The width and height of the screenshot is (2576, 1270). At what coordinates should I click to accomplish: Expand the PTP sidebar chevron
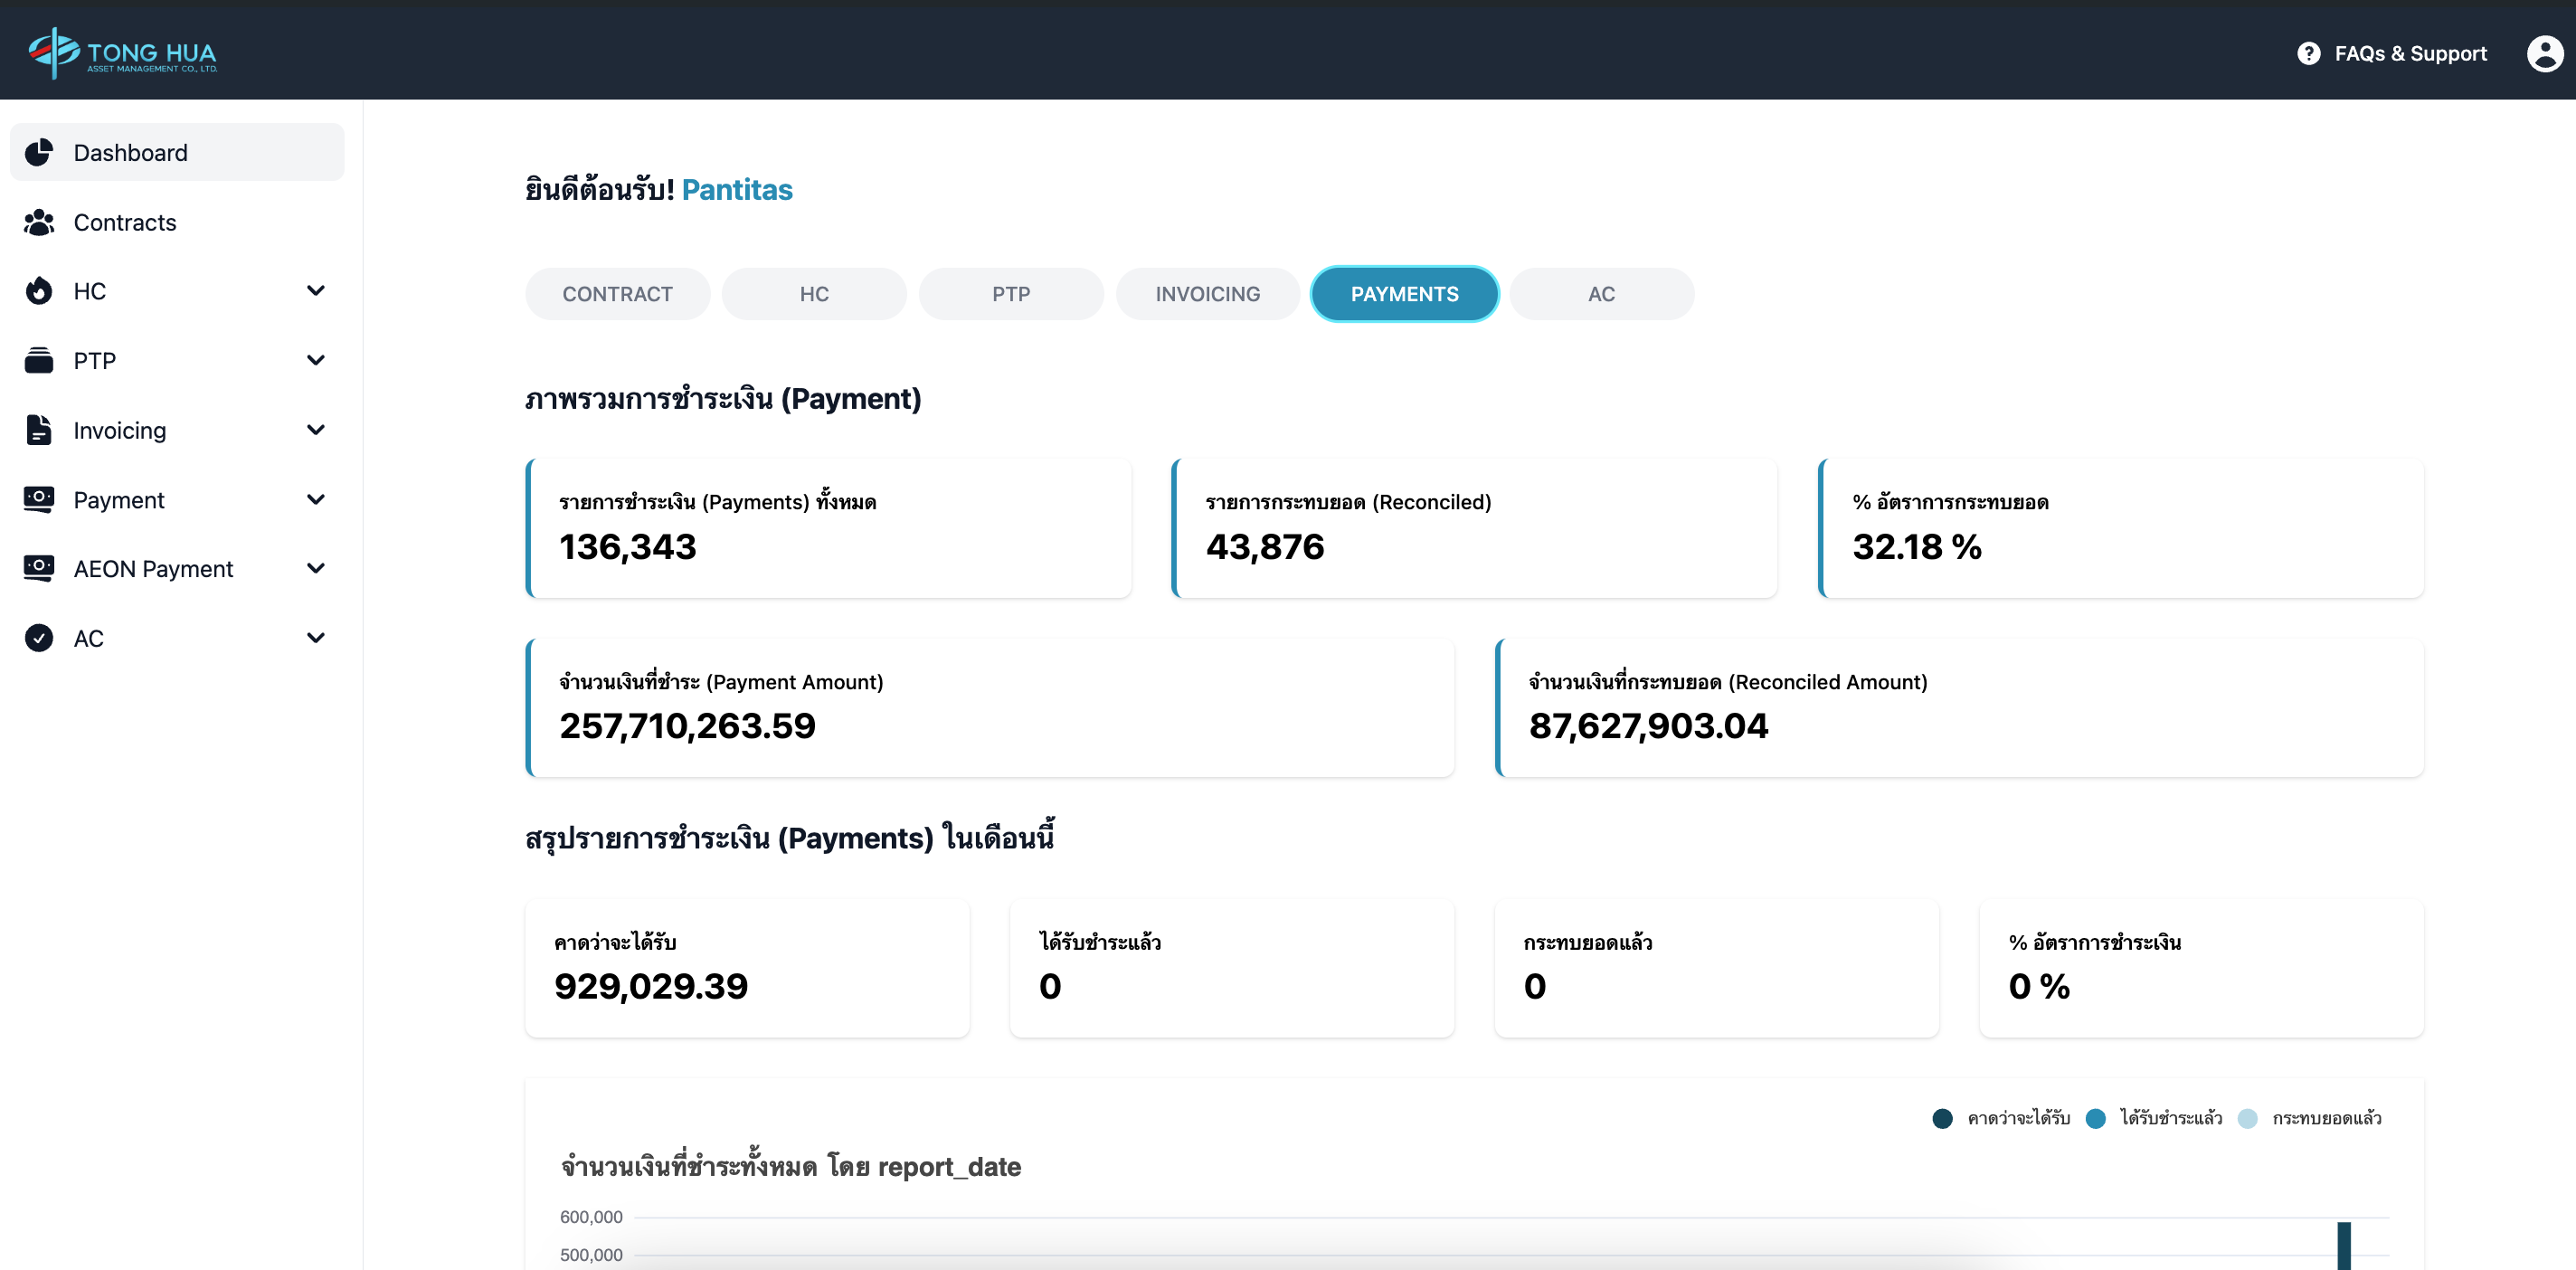[316, 360]
